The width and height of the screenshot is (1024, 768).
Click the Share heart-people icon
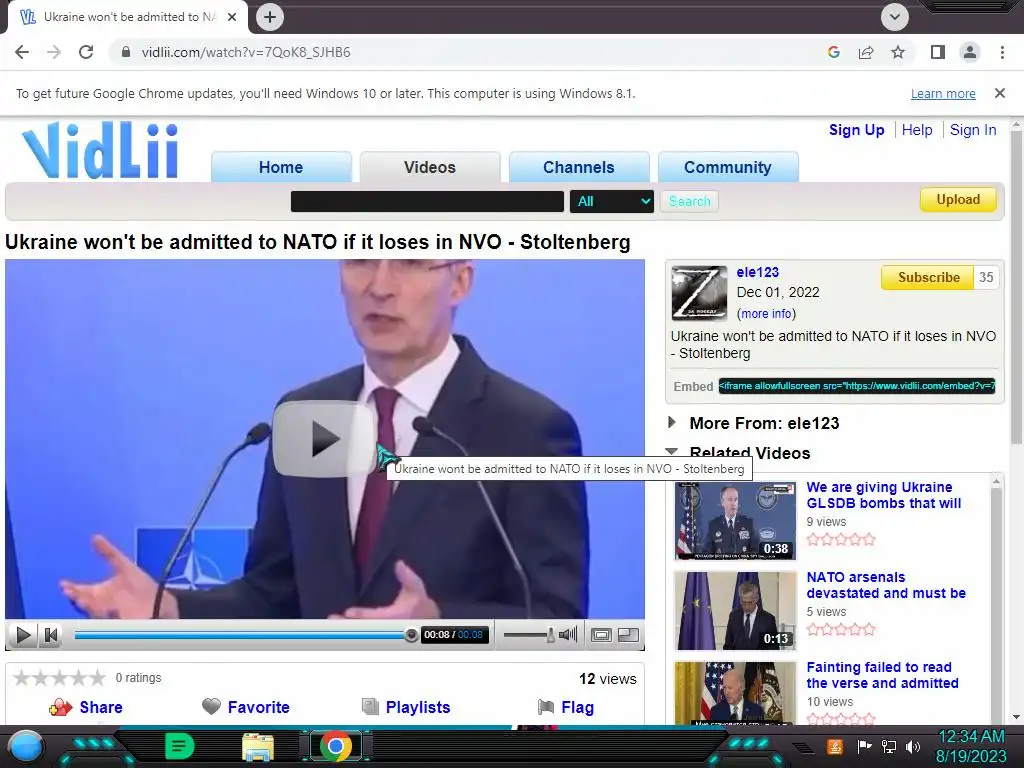60,707
